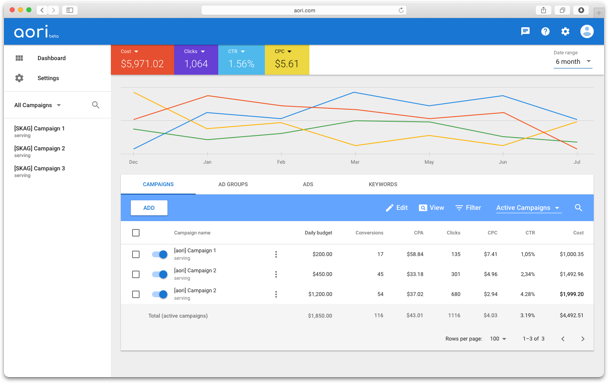Open a new Safari tab
This screenshot has width=608, height=383.
click(x=599, y=12)
